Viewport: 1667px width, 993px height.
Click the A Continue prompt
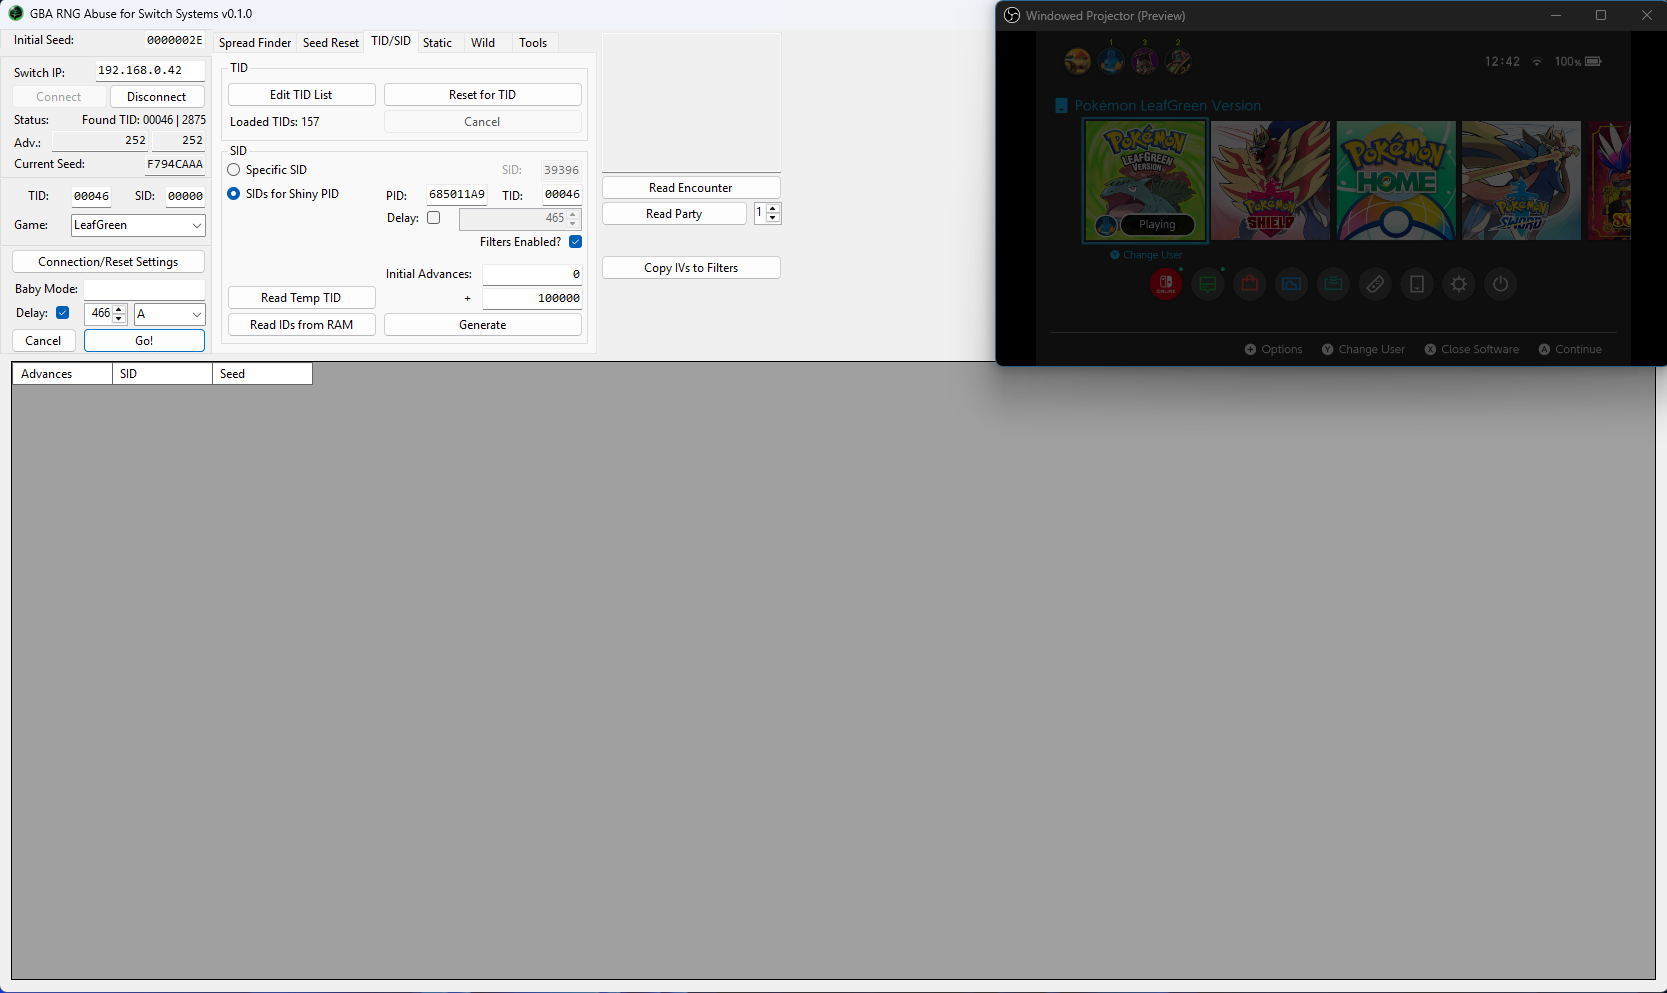click(x=1570, y=349)
